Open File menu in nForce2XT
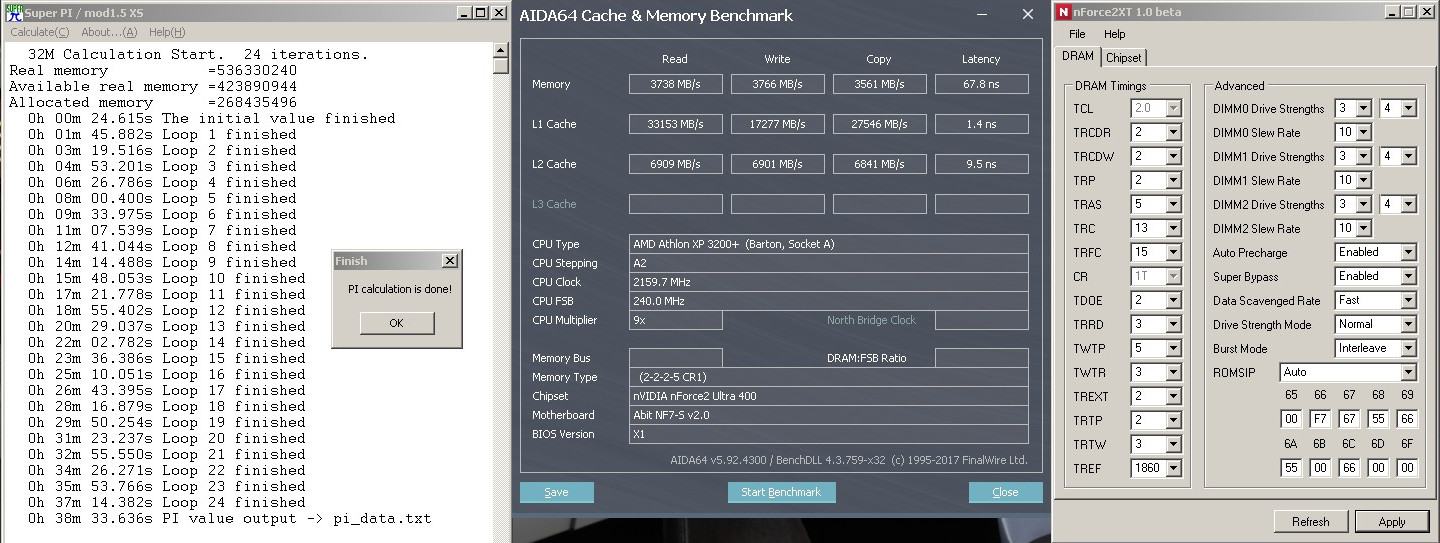Image resolution: width=1440 pixels, height=543 pixels. pos(1077,33)
